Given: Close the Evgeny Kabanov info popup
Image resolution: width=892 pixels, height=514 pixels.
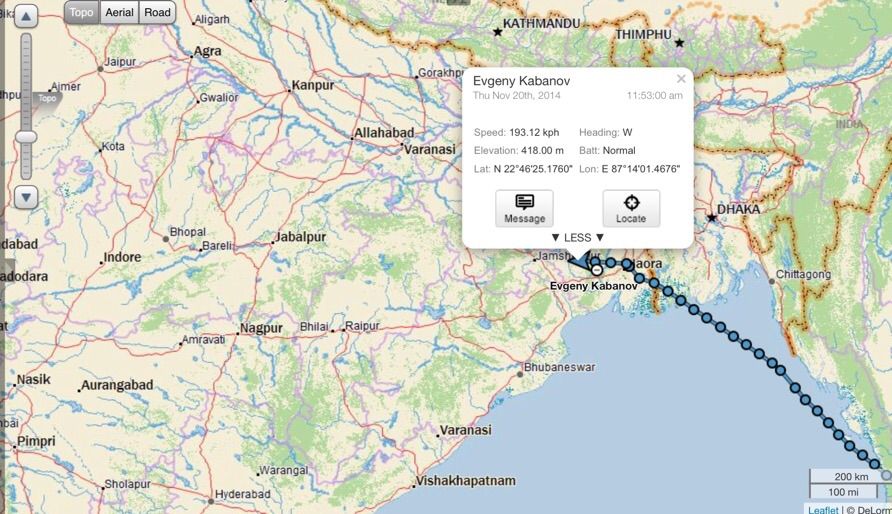Looking at the screenshot, I should click(x=681, y=79).
